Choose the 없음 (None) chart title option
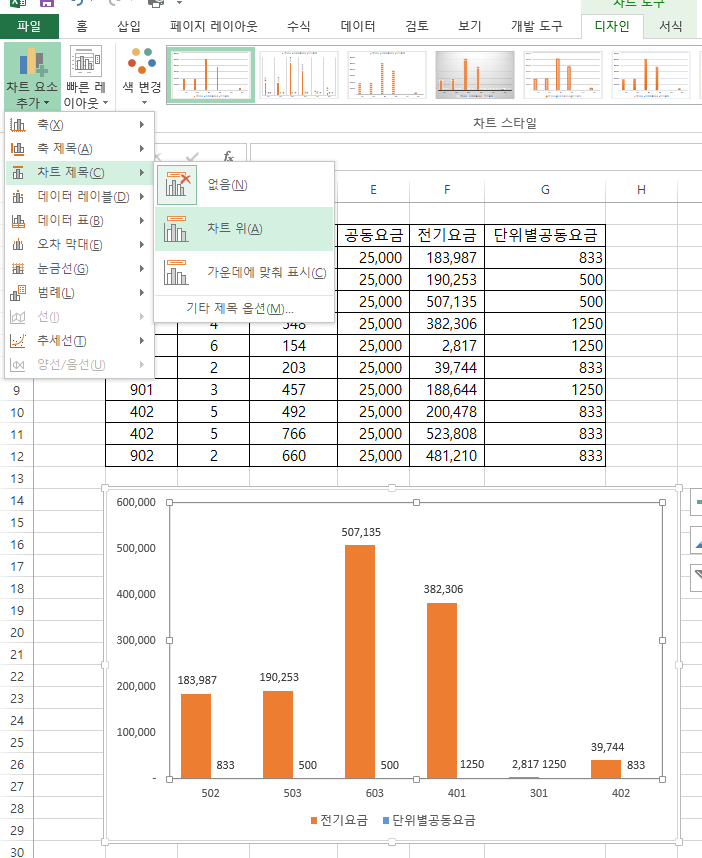The height and width of the screenshot is (858, 702). (227, 184)
